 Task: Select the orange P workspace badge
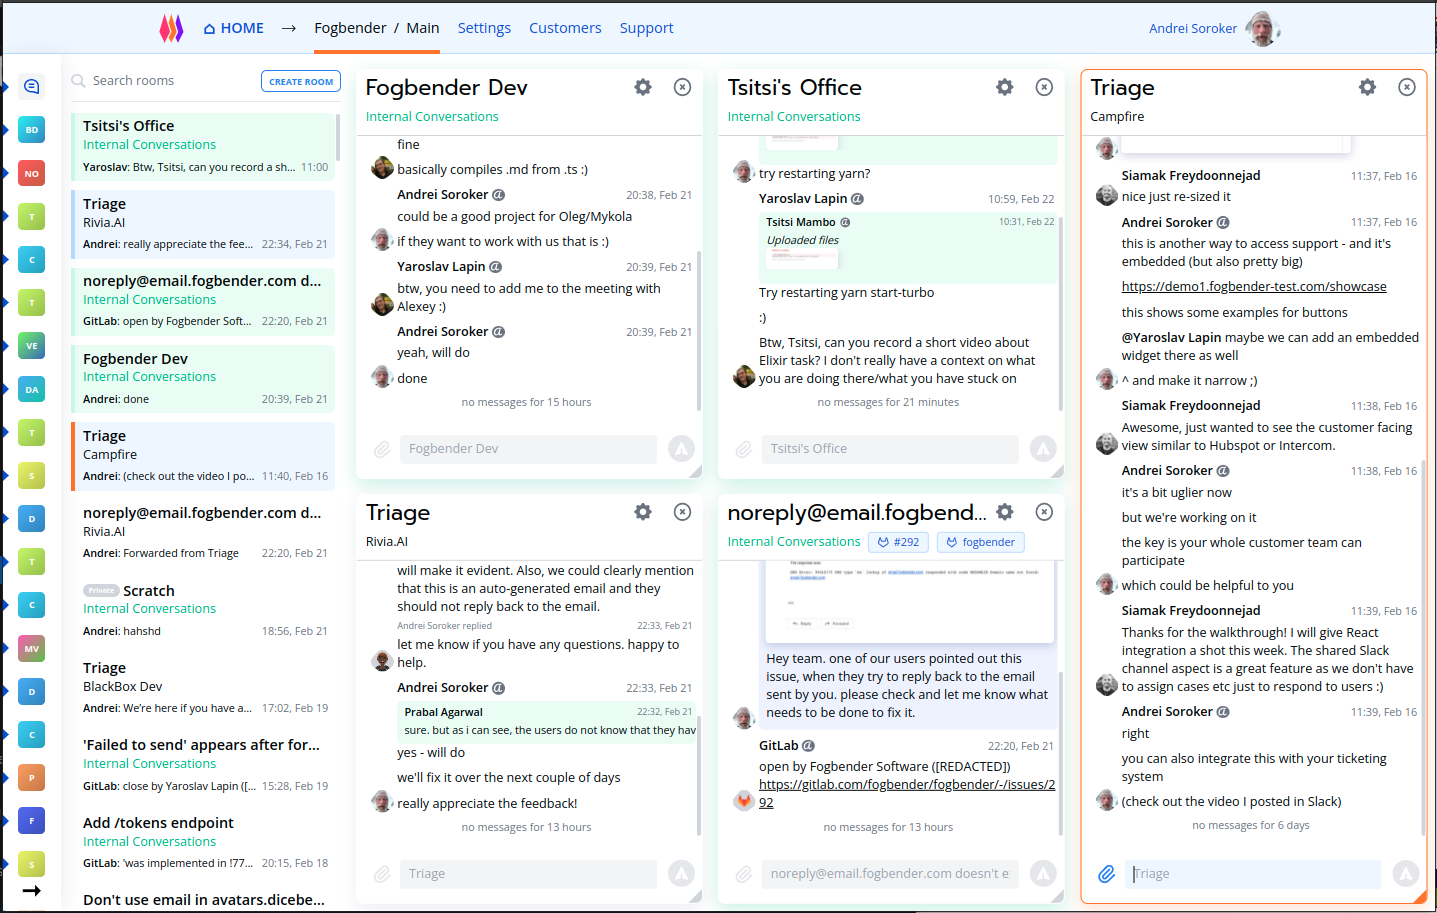tap(32, 777)
